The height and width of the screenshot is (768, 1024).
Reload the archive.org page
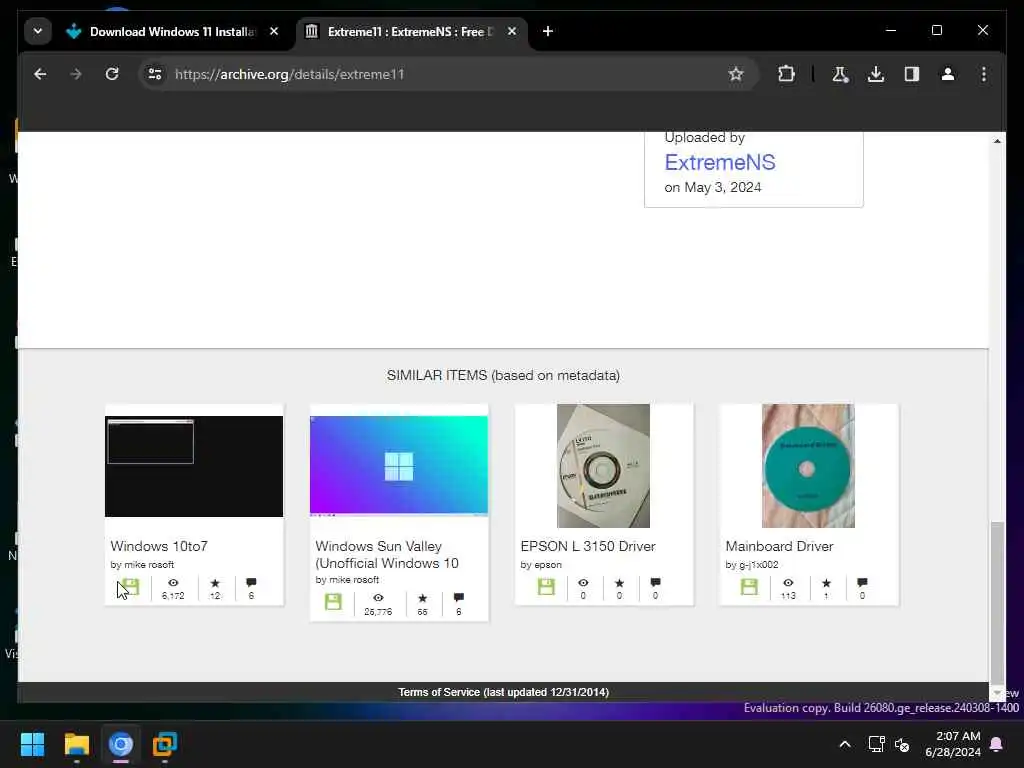point(112,74)
